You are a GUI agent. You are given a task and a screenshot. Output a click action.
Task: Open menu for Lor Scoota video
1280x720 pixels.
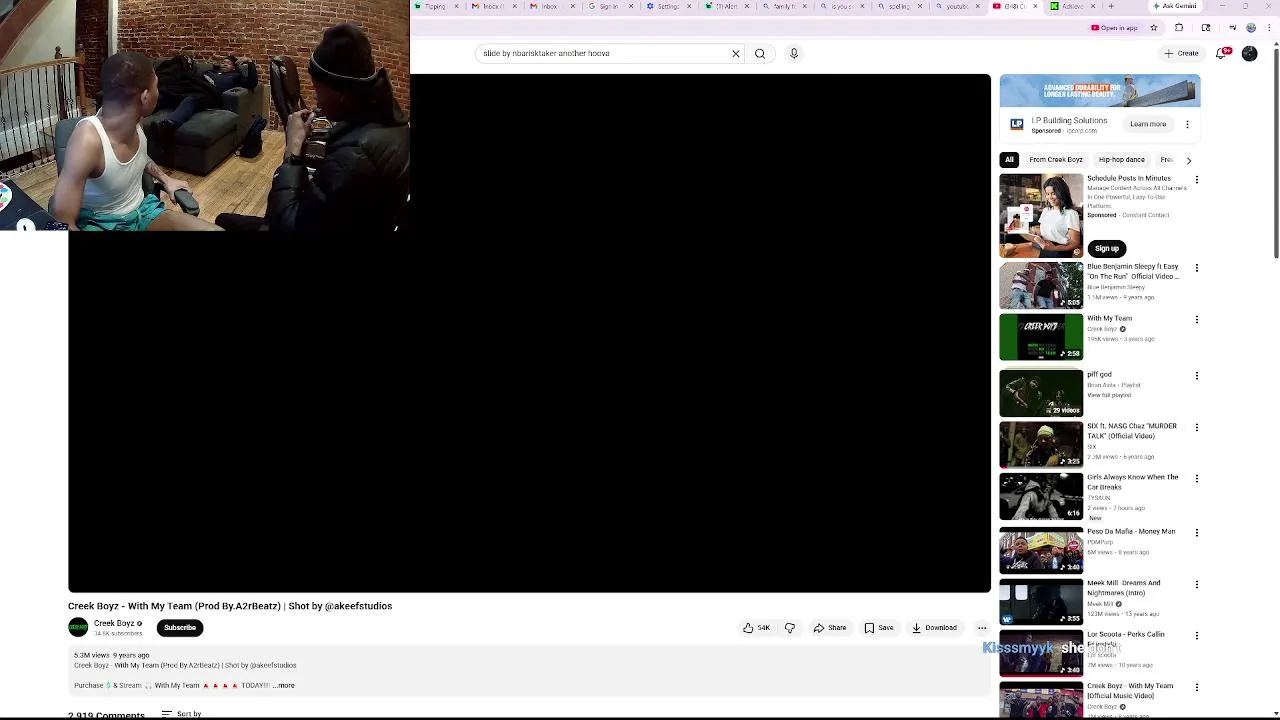pyautogui.click(x=1196, y=636)
